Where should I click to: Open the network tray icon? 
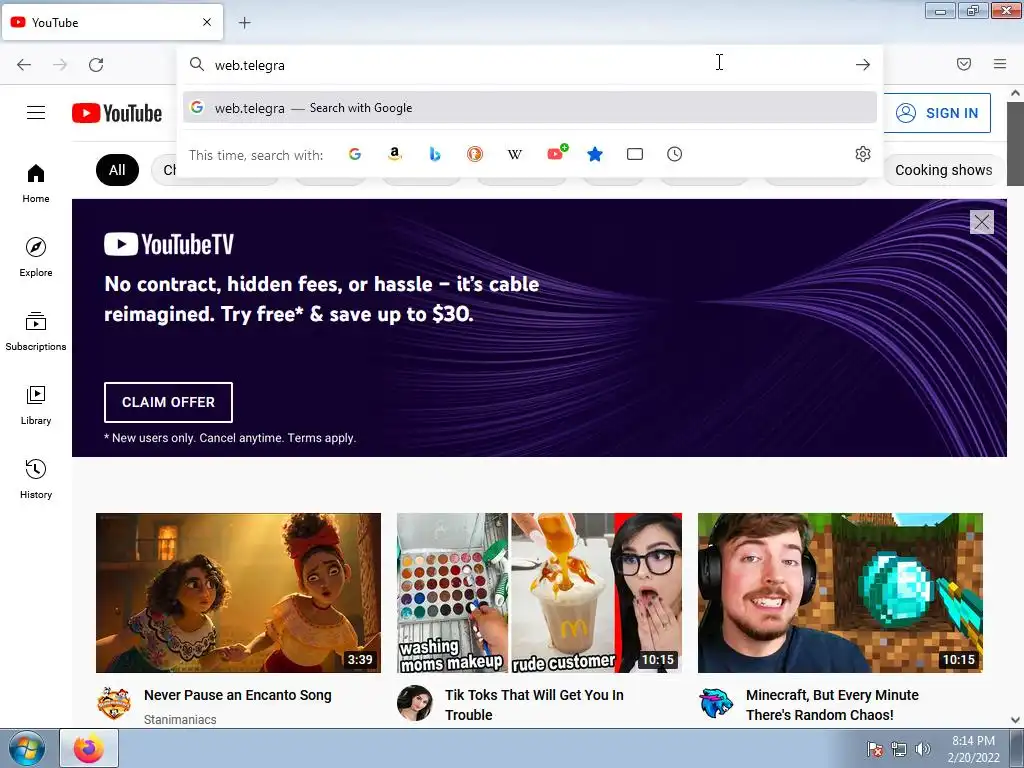(899, 749)
